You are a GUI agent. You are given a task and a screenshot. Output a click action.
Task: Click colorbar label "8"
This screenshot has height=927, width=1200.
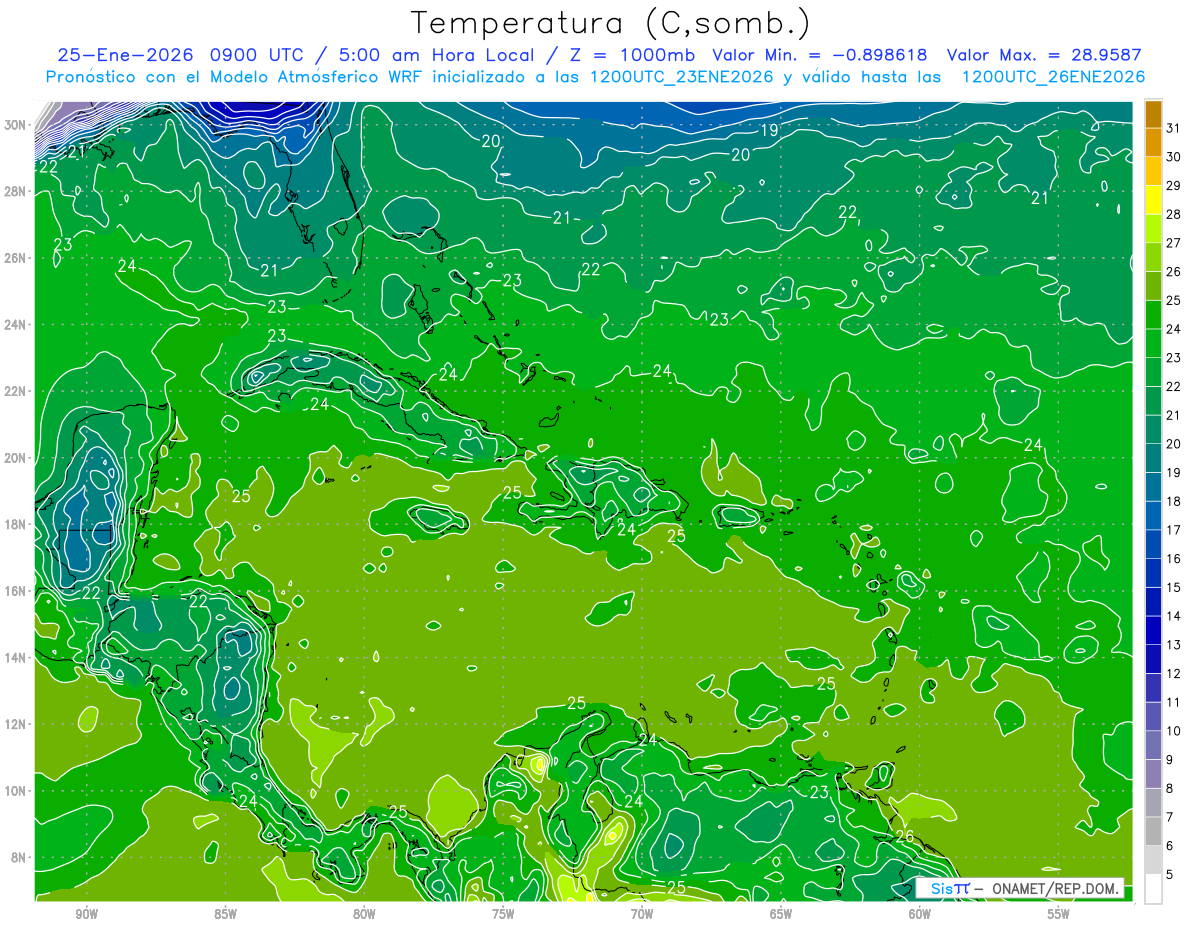pyautogui.click(x=1169, y=789)
